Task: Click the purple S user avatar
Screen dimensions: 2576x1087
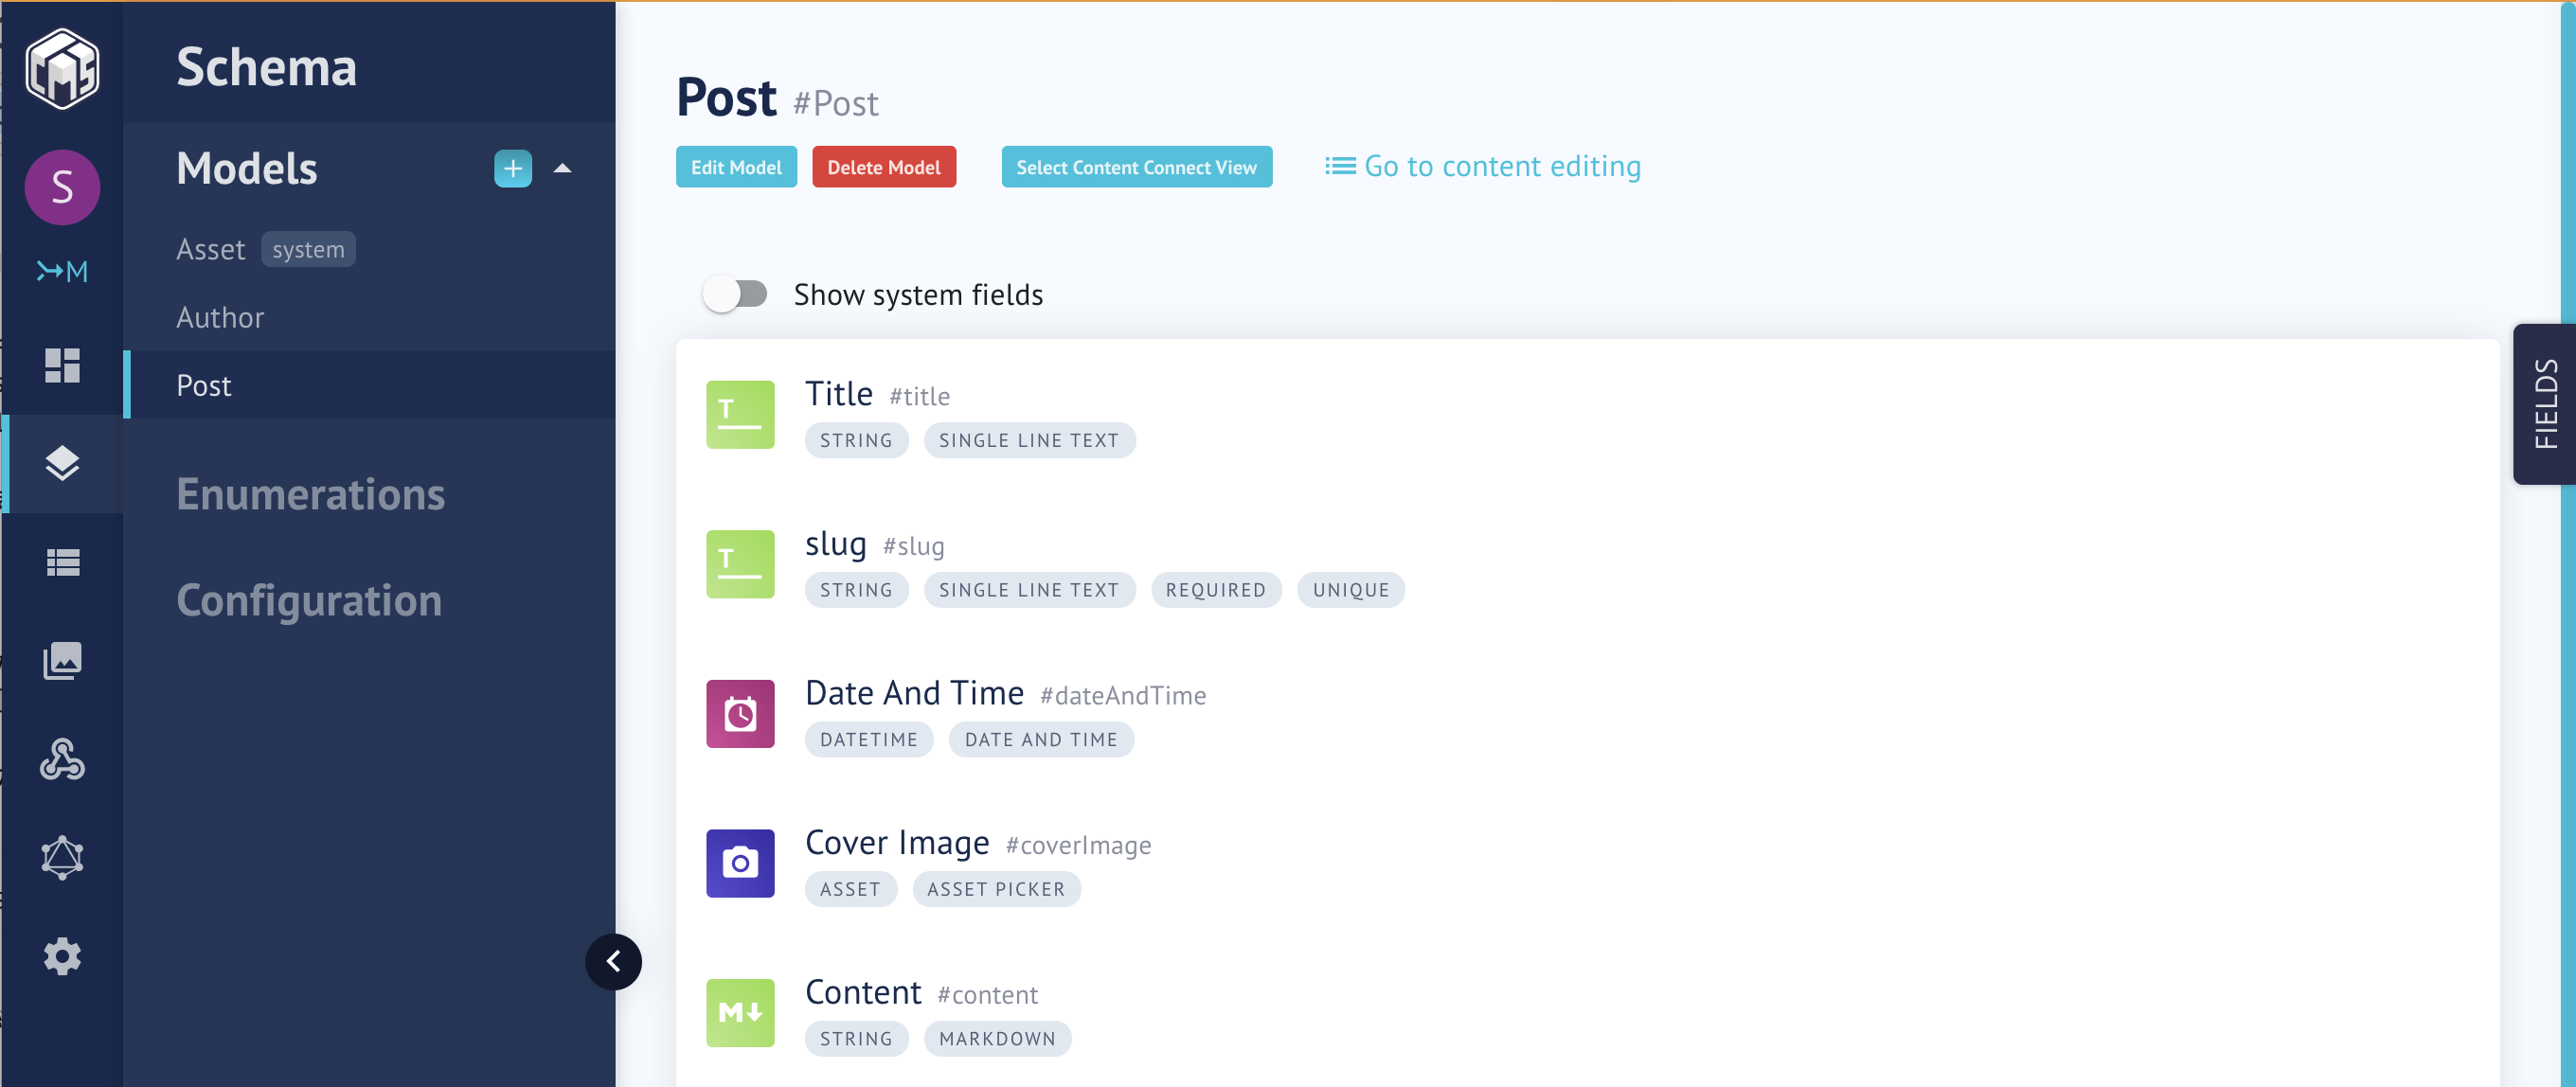Action: (x=62, y=187)
